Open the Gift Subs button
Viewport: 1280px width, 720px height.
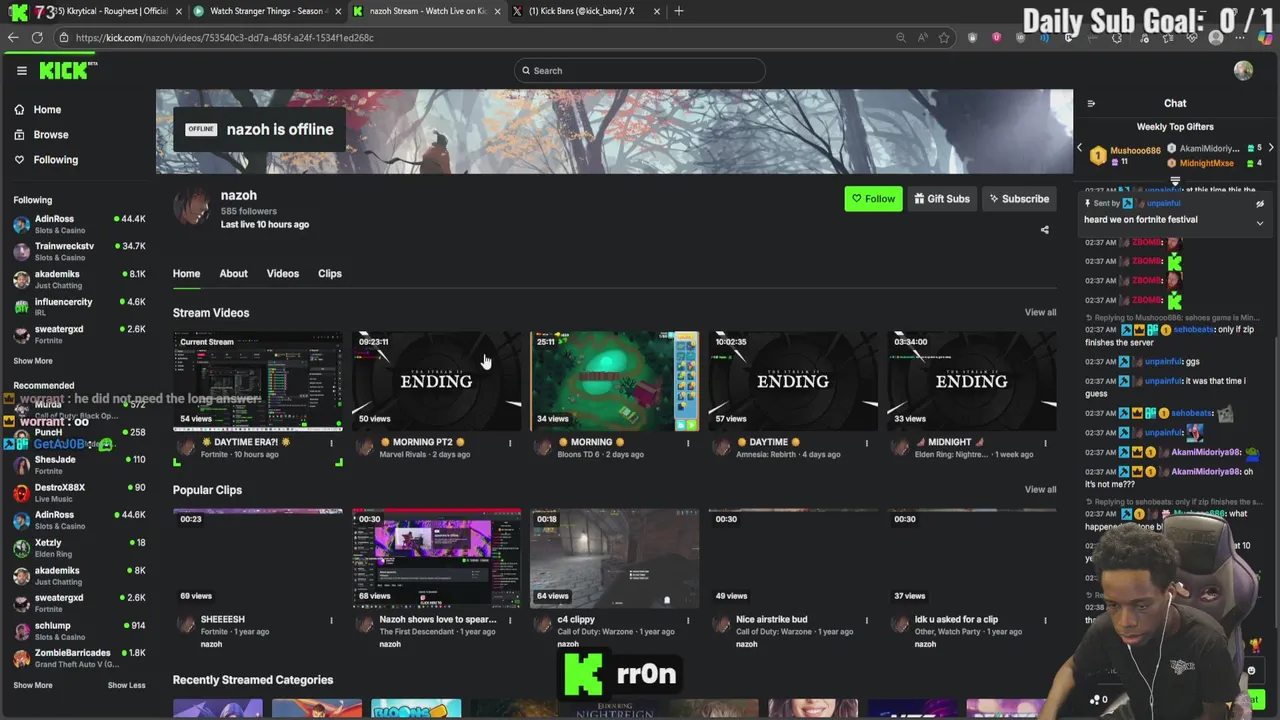(942, 199)
